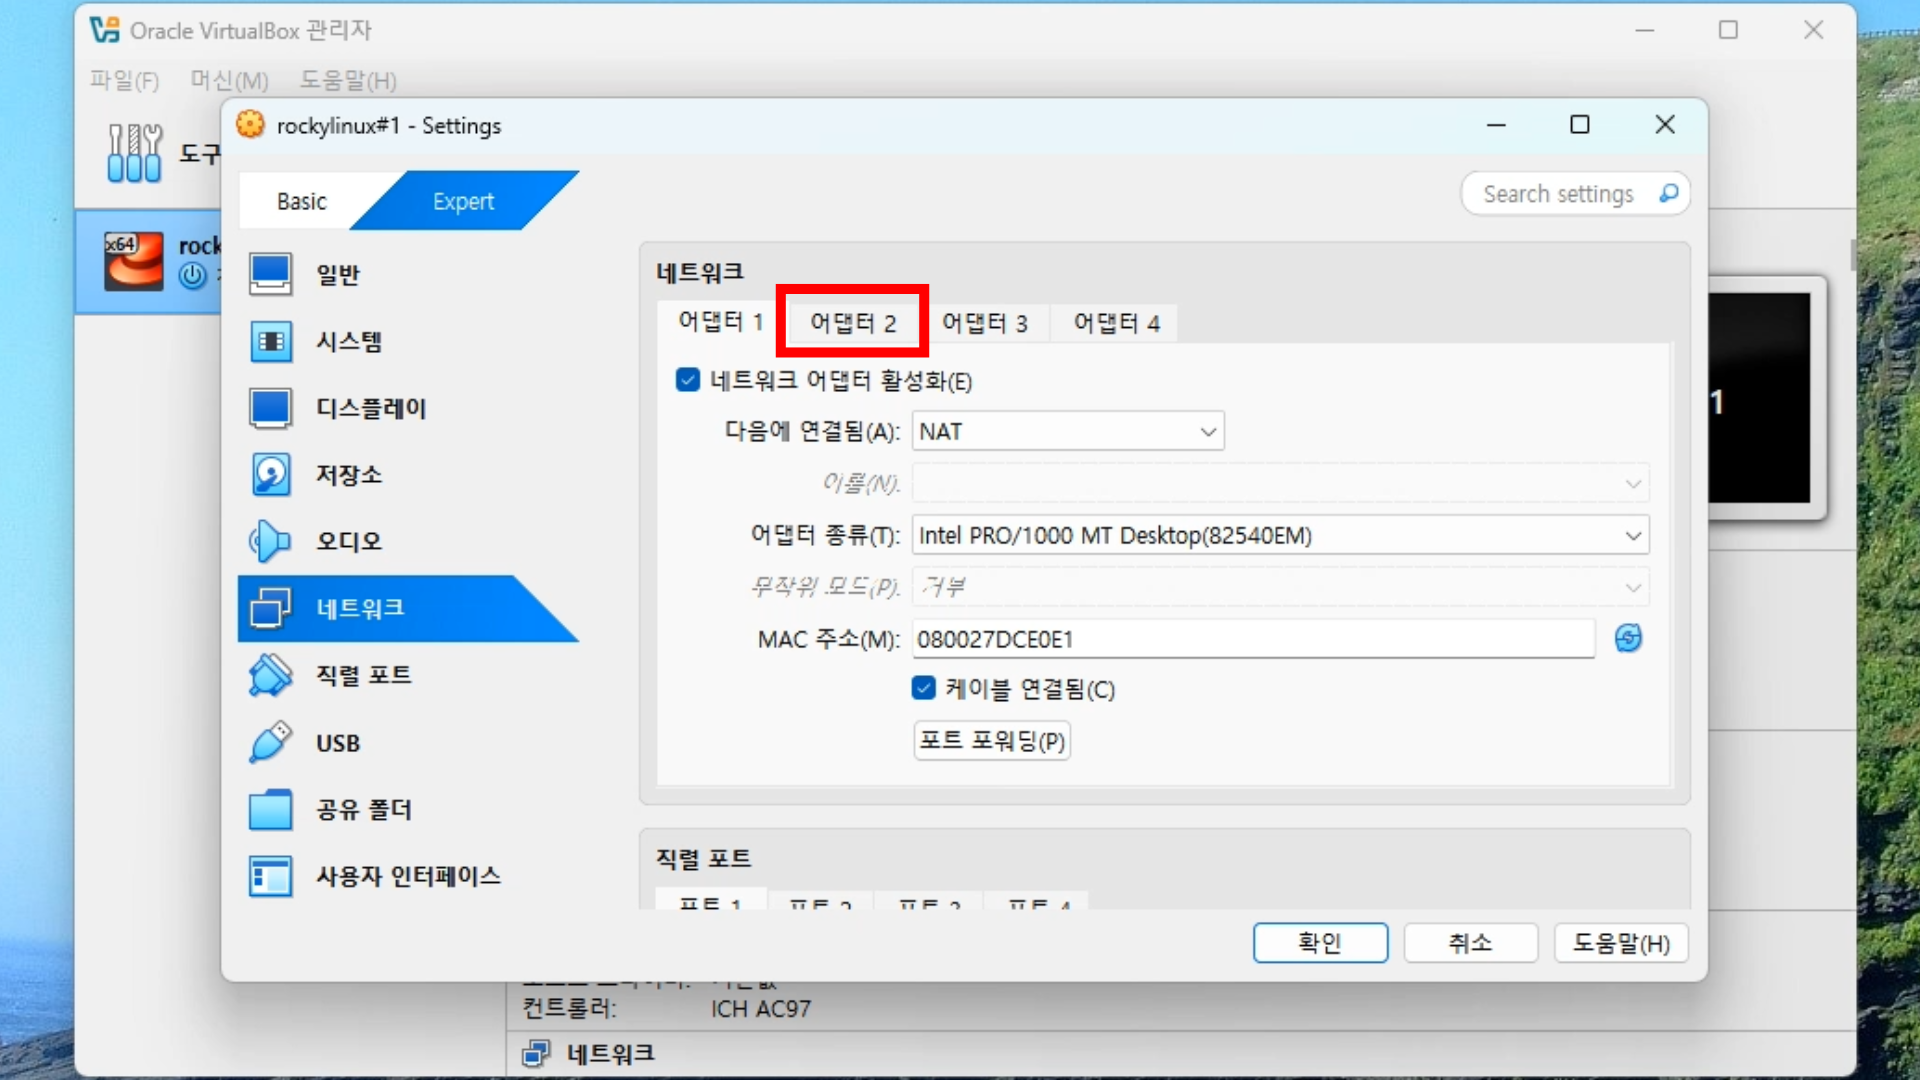The image size is (1920, 1080).
Task: Click the 포트 포워딩 (Port Forwarding) button
Action: 991,741
